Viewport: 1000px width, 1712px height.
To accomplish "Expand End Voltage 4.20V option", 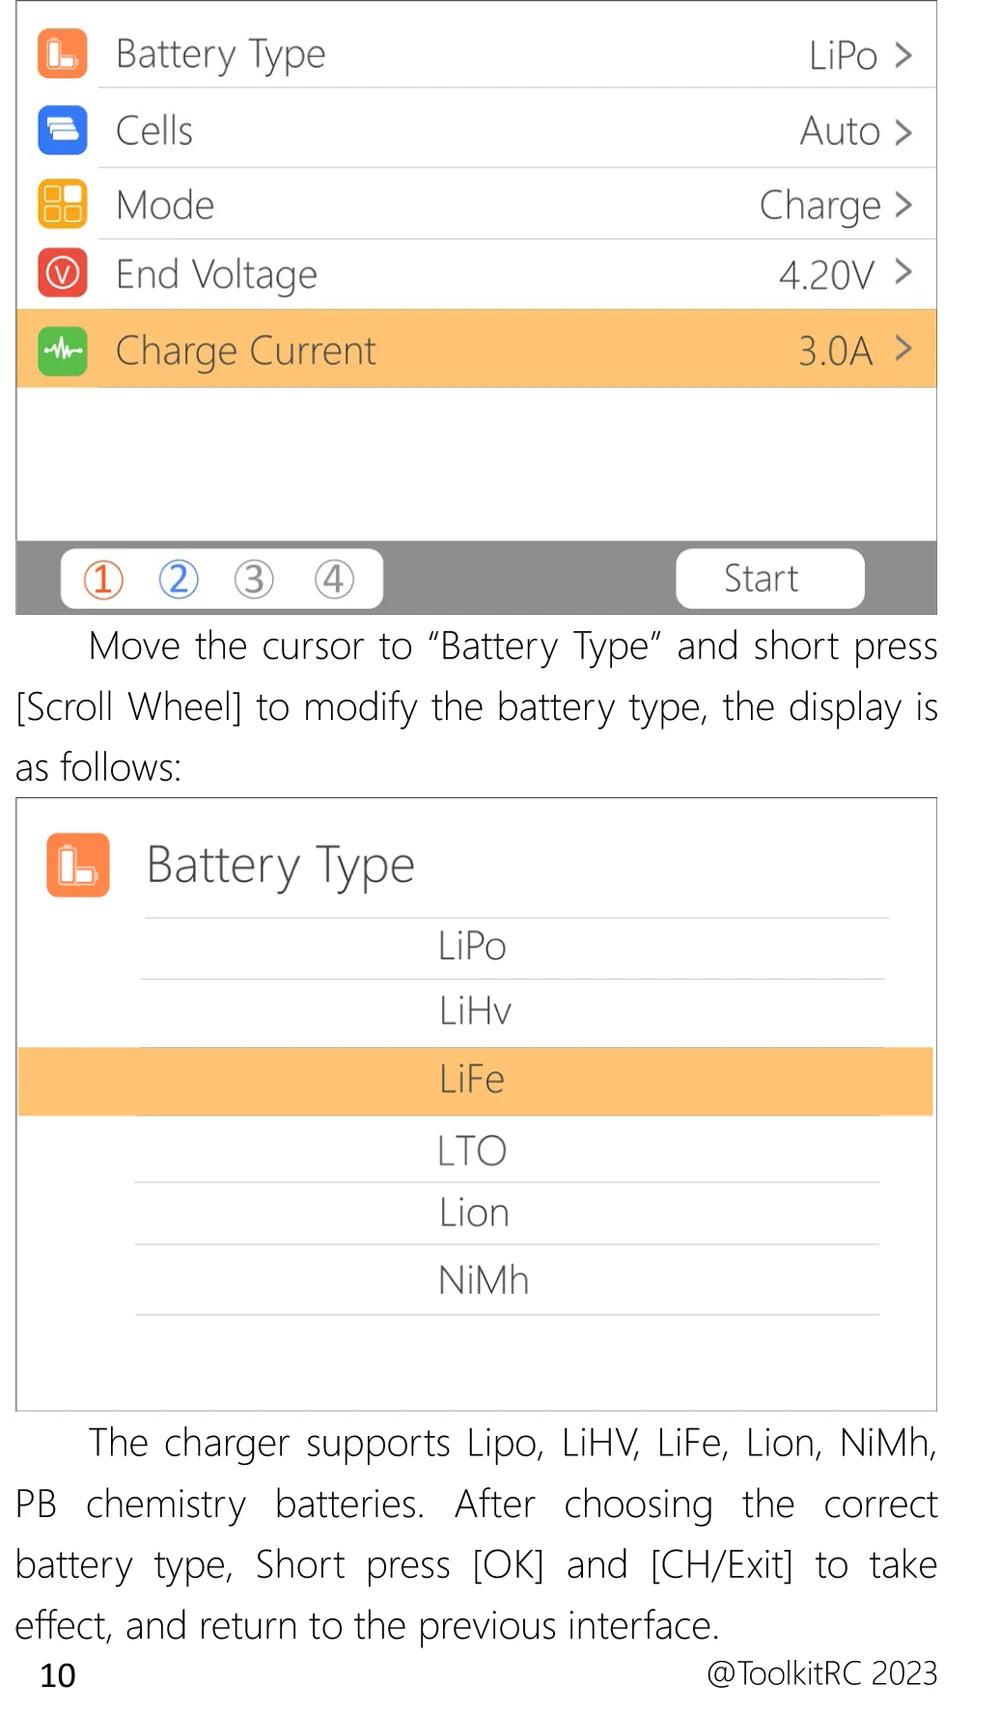I will point(903,272).
